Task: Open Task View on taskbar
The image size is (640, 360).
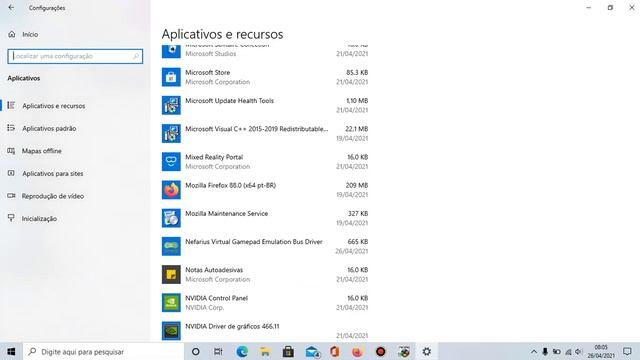Action: 218,351
